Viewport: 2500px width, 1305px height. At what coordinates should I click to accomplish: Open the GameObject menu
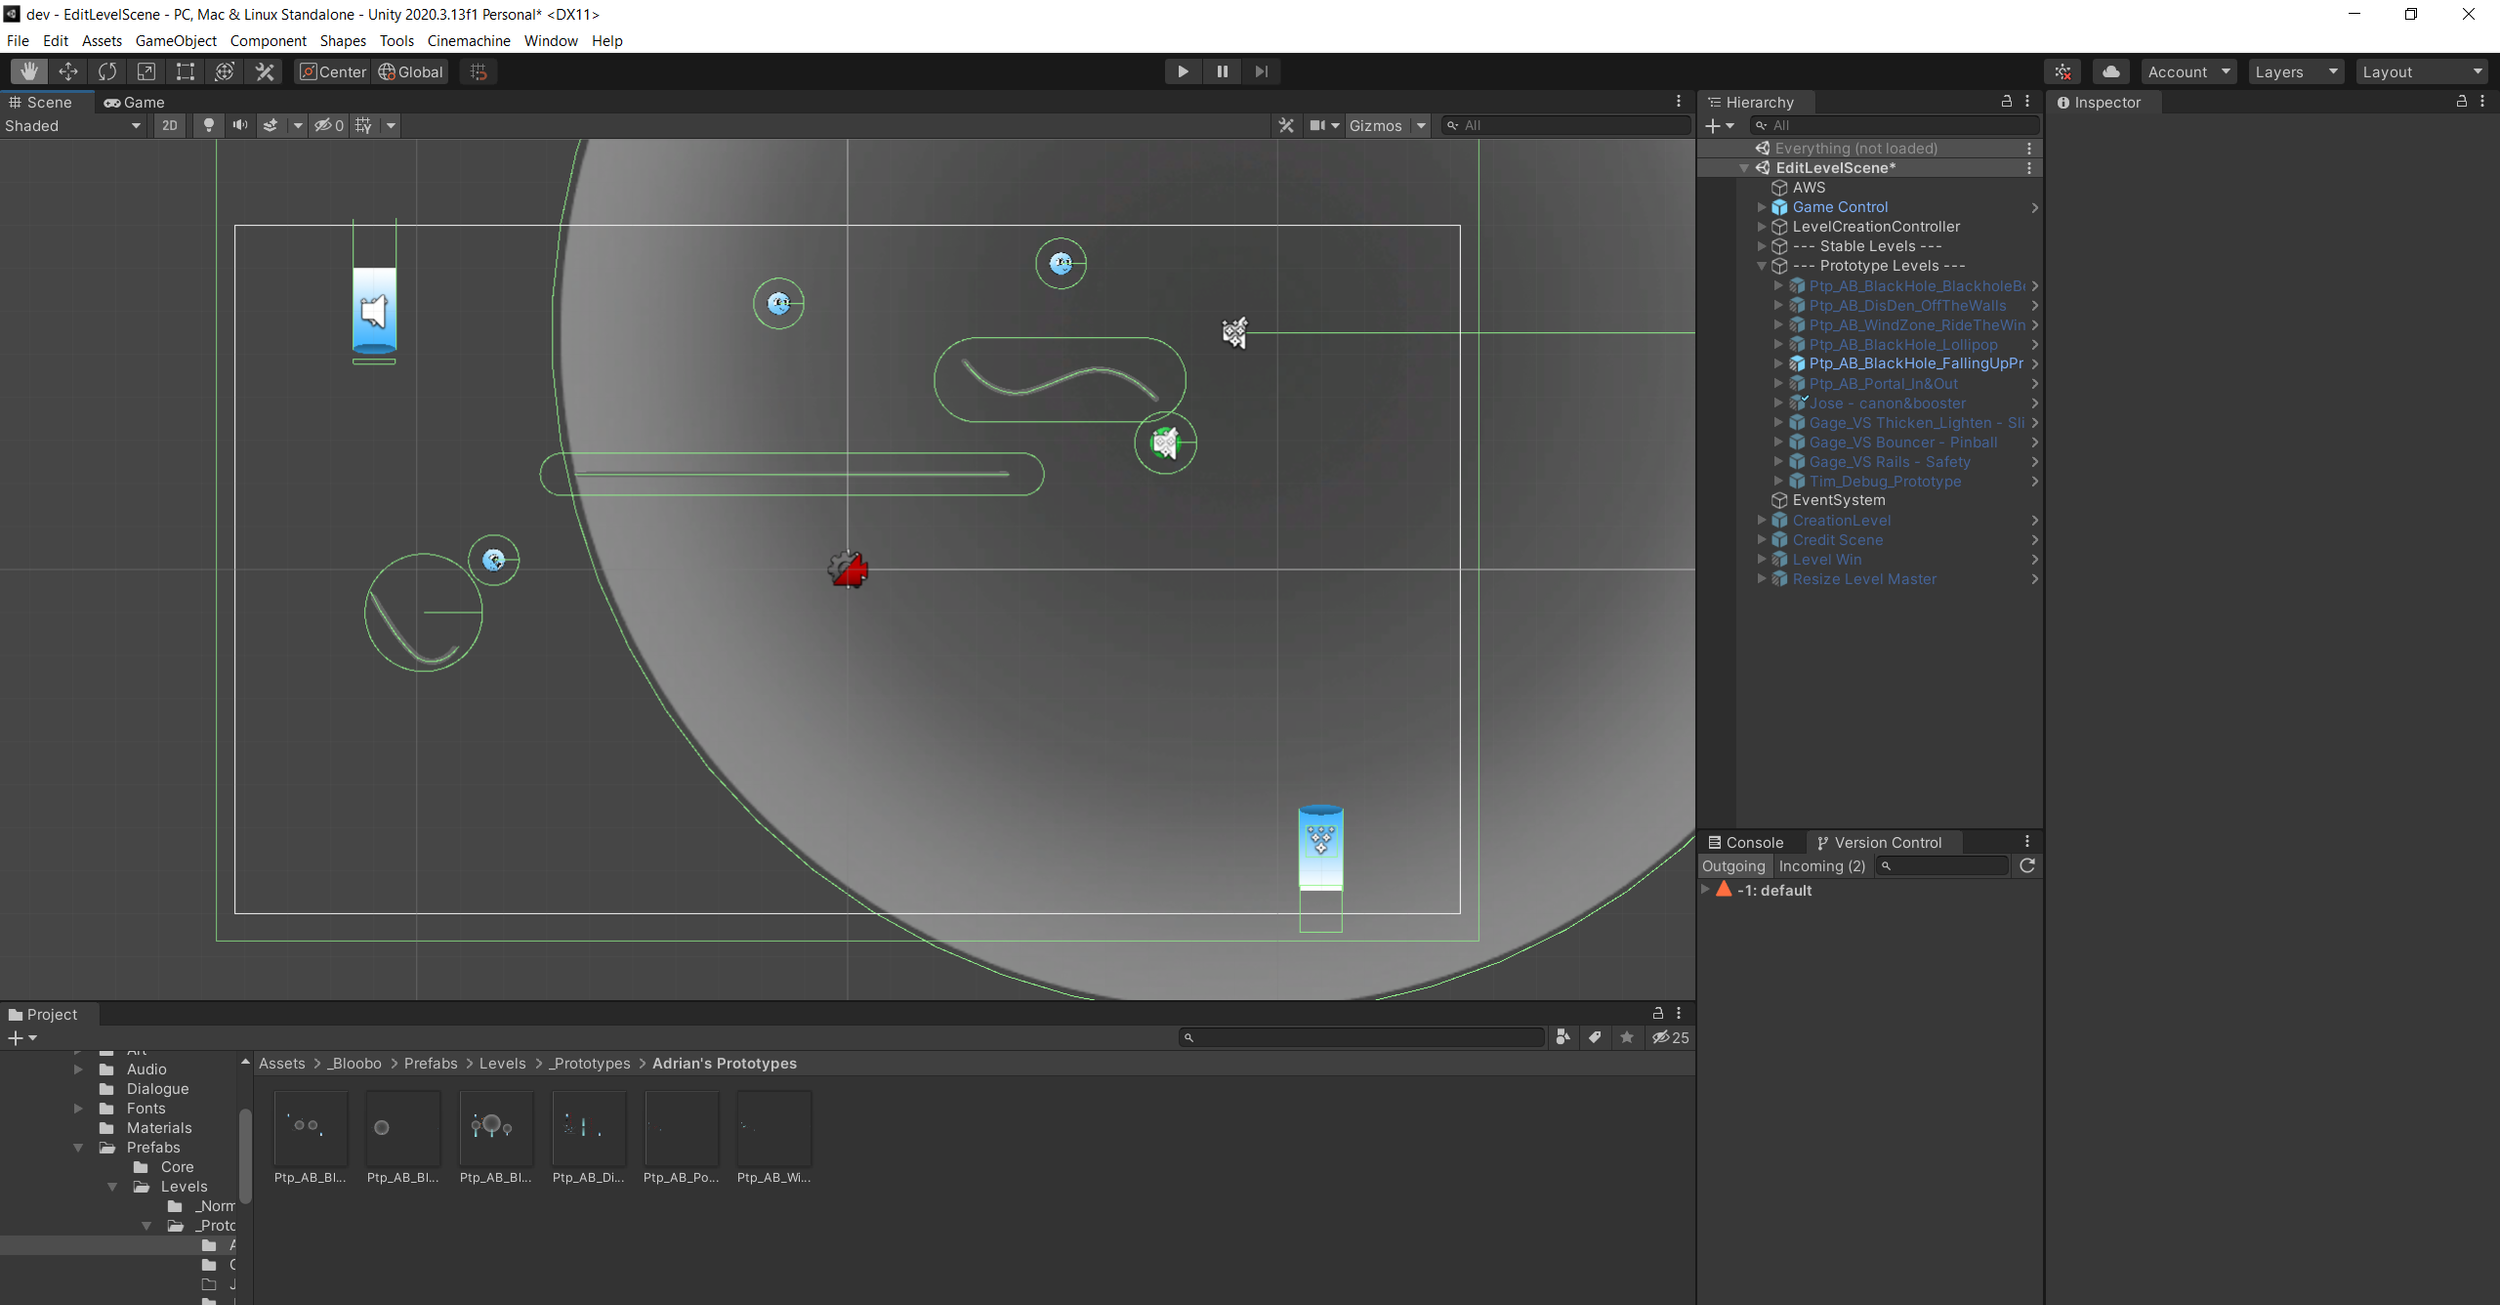(176, 41)
